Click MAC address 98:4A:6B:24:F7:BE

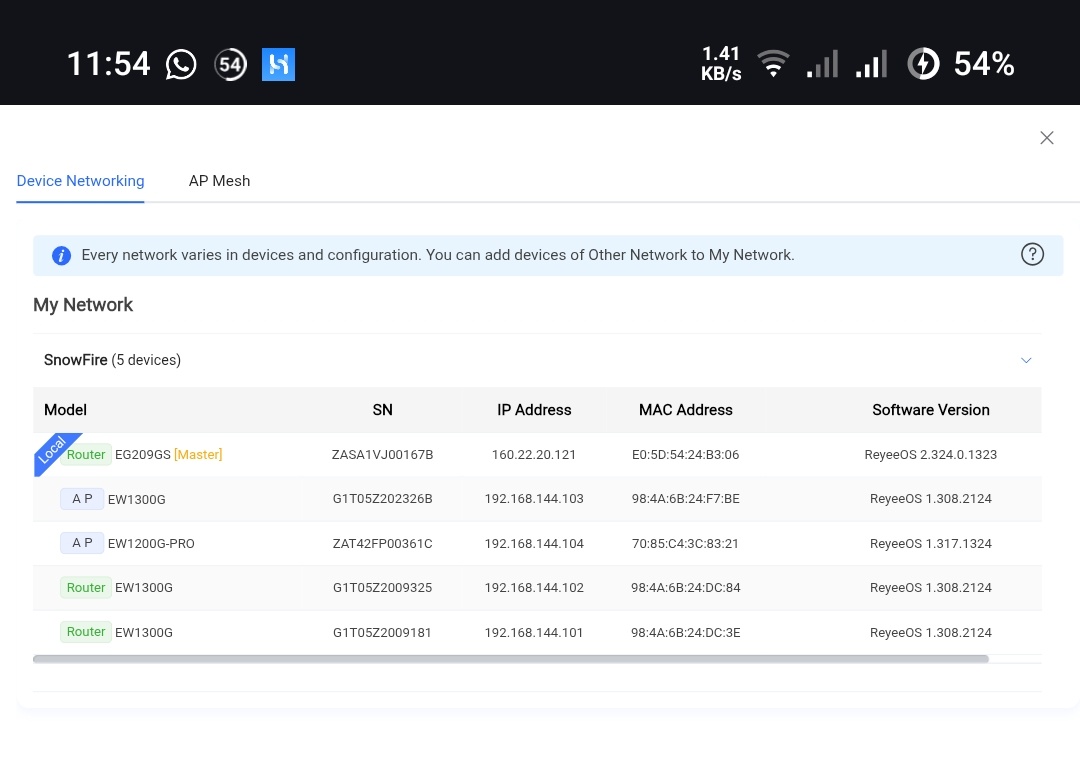point(685,499)
